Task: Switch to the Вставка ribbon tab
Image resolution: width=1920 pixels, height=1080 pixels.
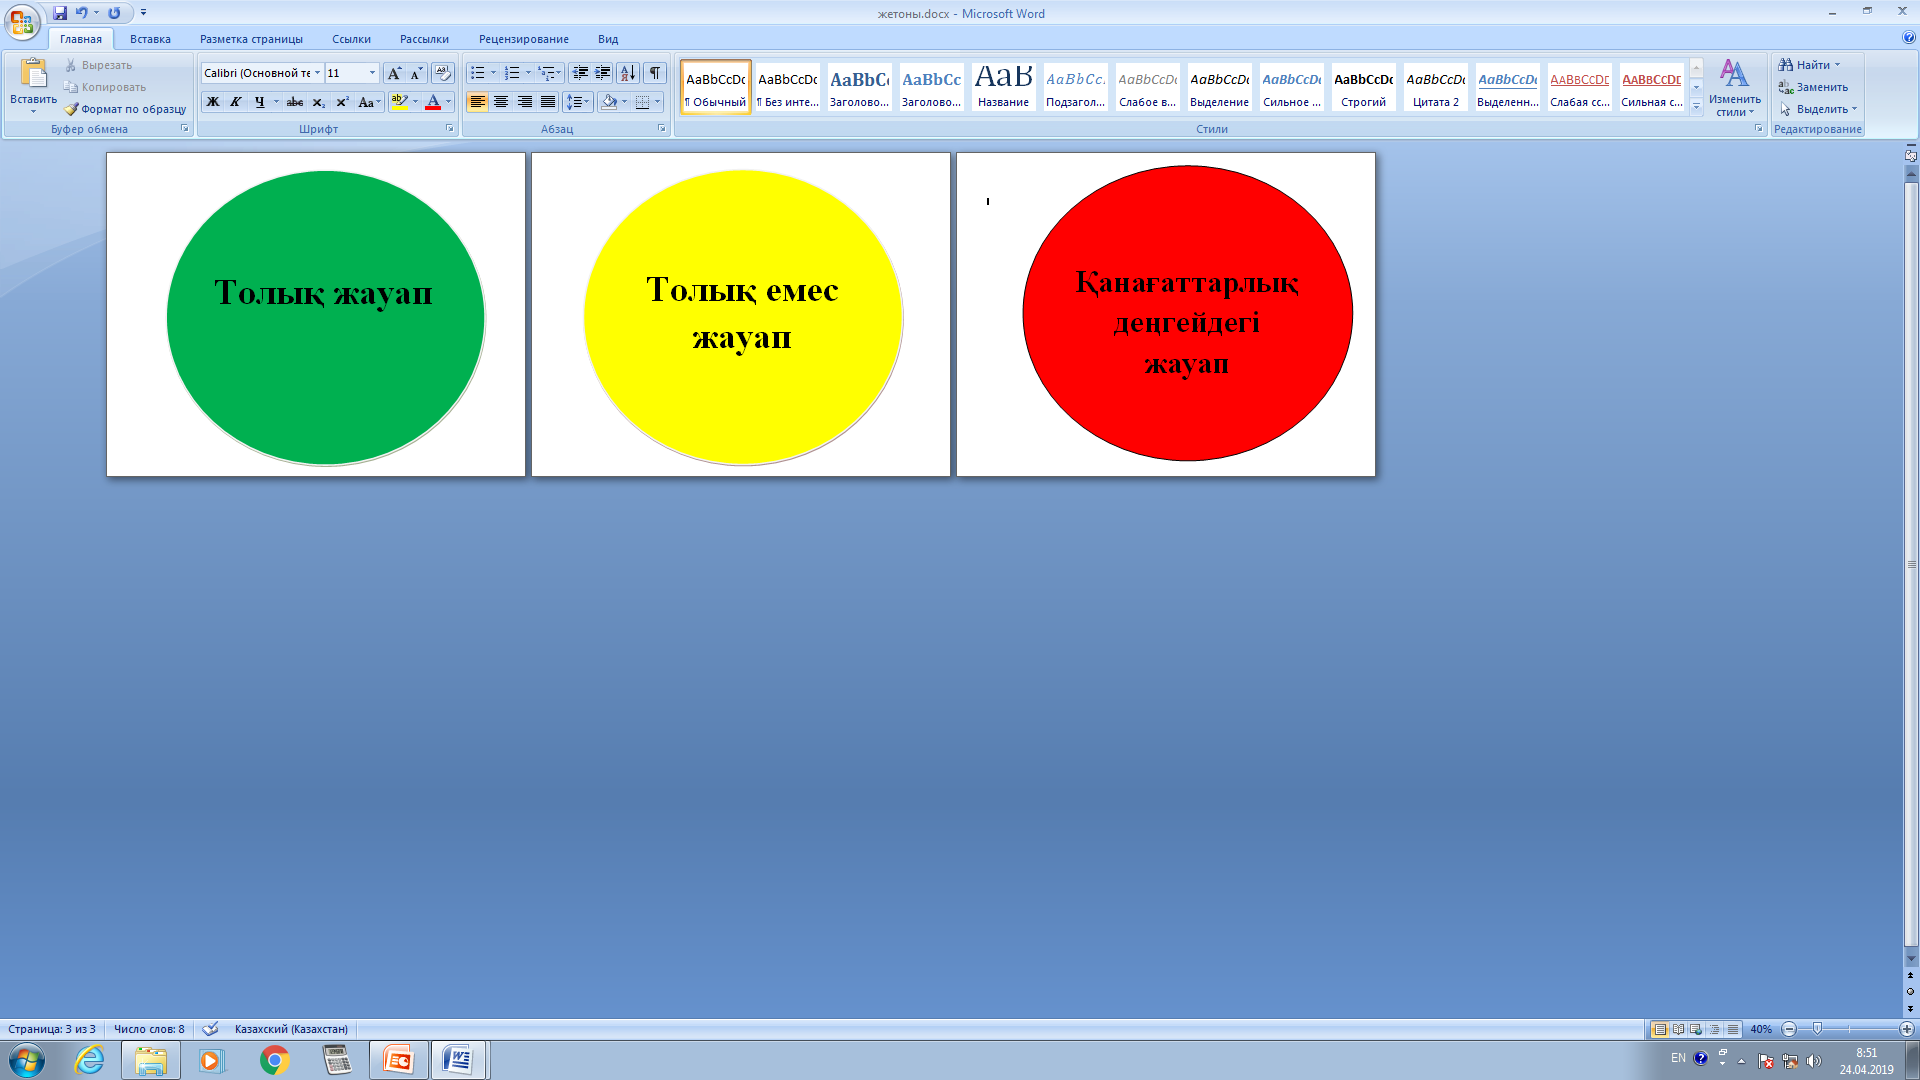Action: pyautogui.click(x=150, y=39)
